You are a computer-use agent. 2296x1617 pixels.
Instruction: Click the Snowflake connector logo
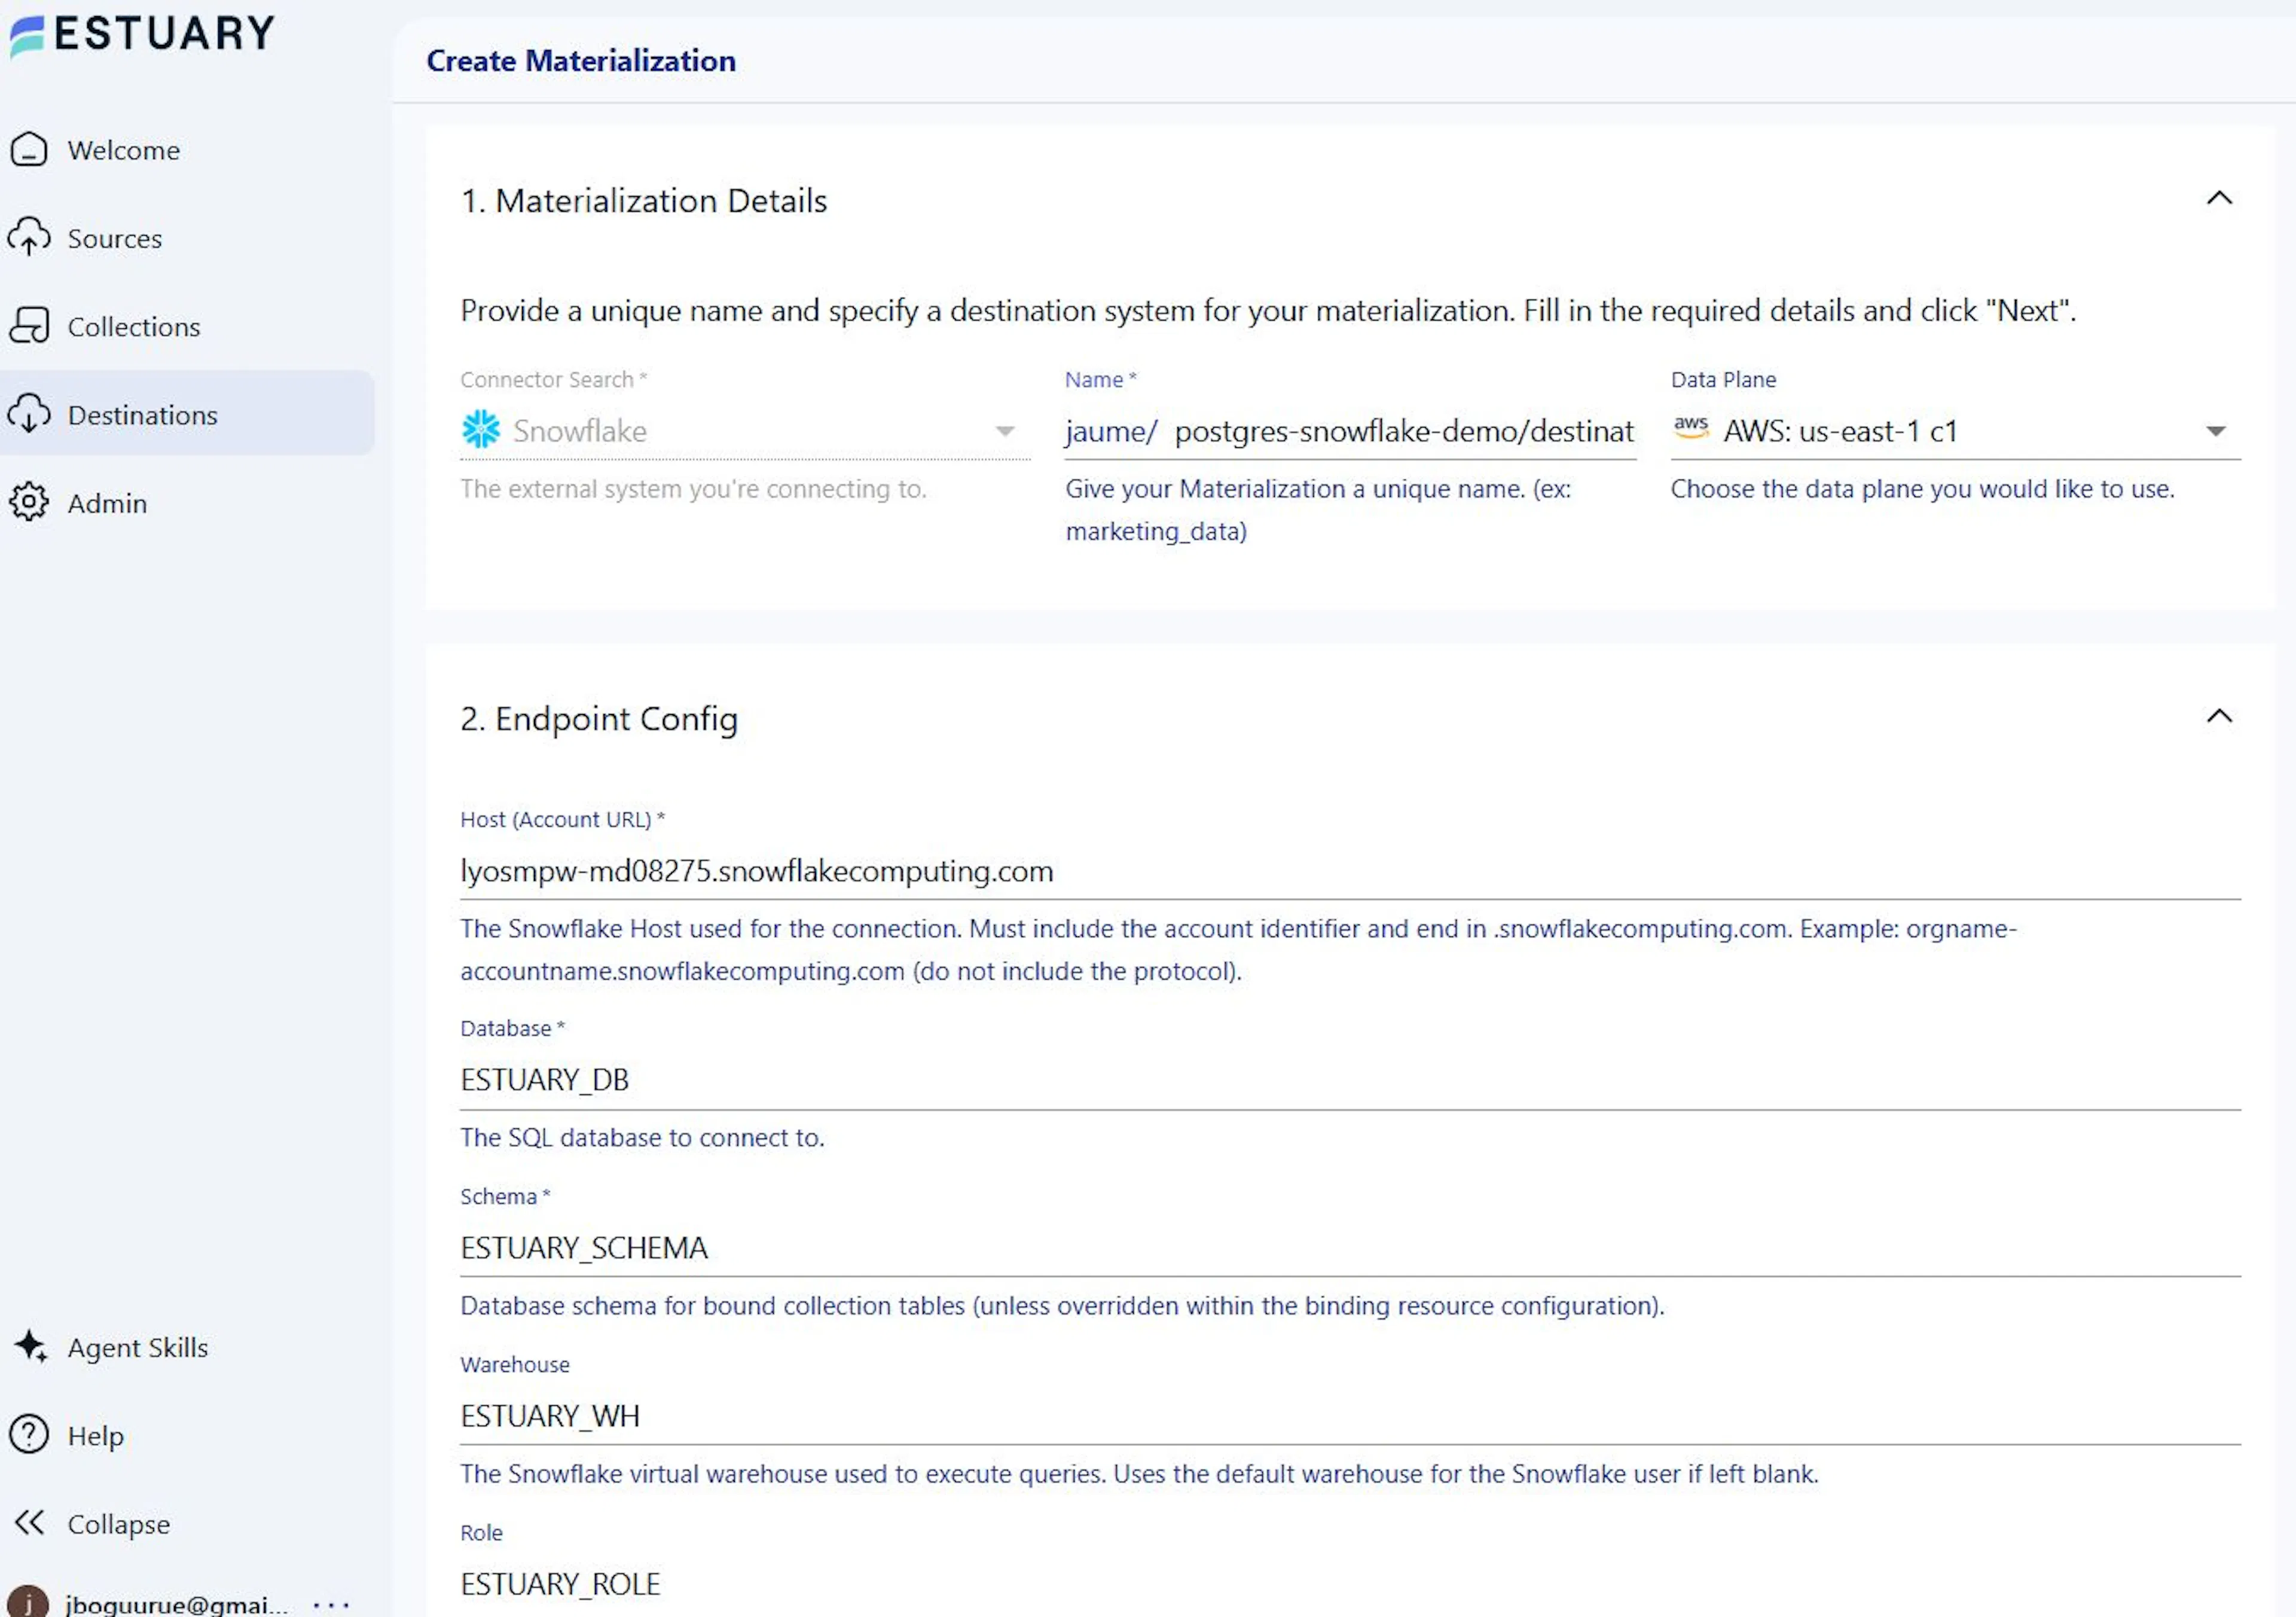[x=481, y=430]
